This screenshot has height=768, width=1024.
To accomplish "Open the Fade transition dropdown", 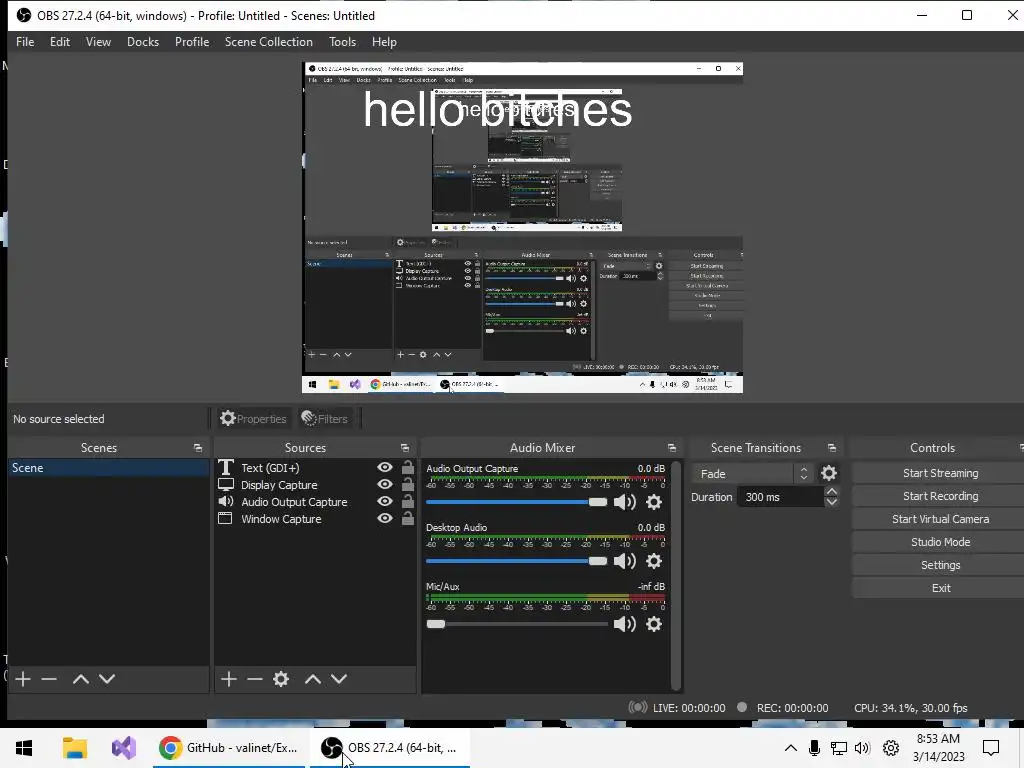I will [752, 473].
